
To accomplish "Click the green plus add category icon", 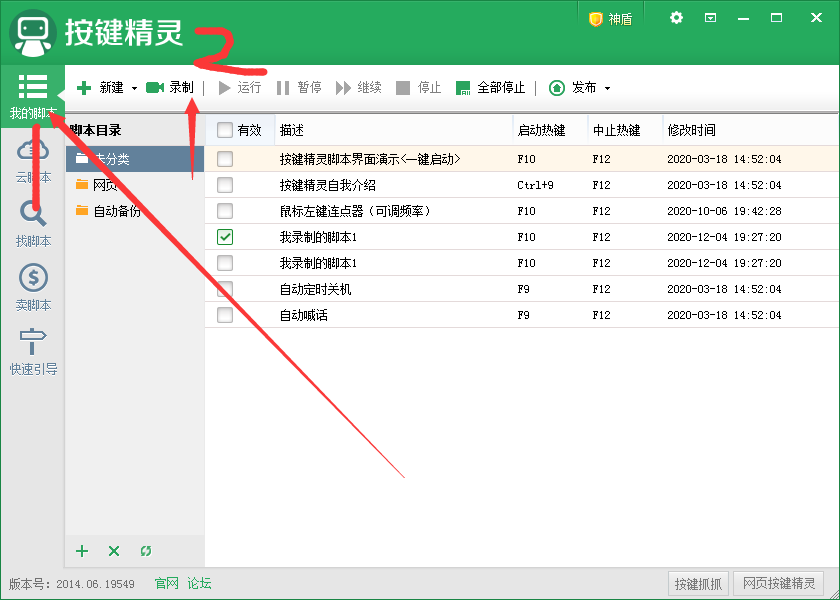I will point(83,551).
